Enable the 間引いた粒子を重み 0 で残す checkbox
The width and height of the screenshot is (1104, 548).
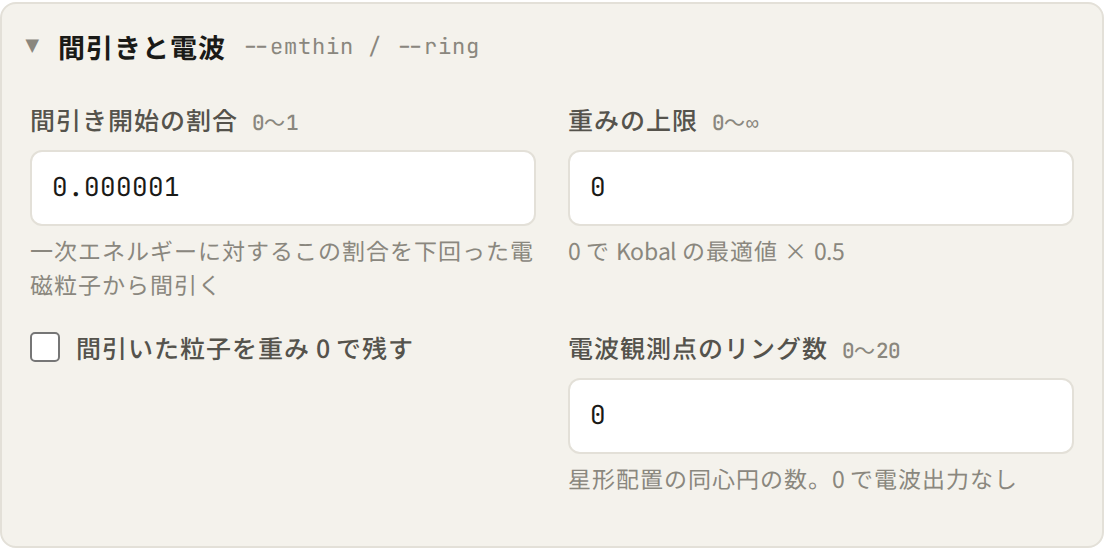(x=45, y=348)
